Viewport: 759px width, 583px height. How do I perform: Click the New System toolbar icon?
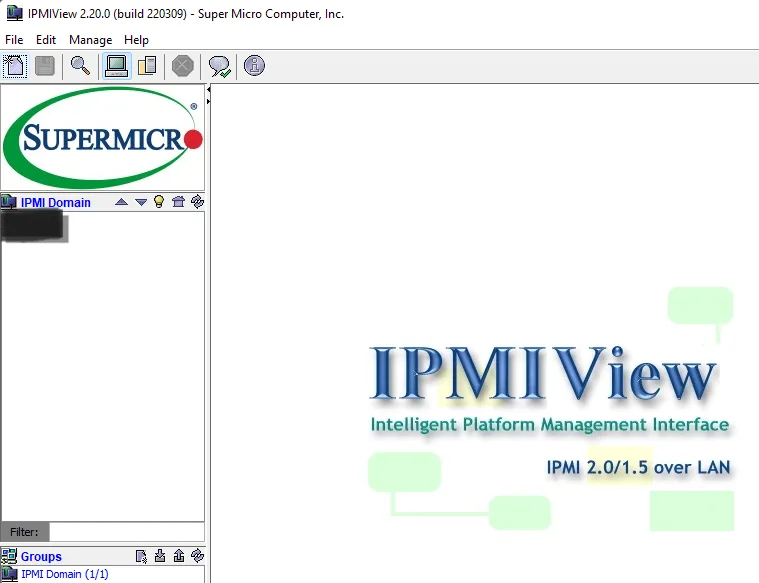tap(15, 66)
